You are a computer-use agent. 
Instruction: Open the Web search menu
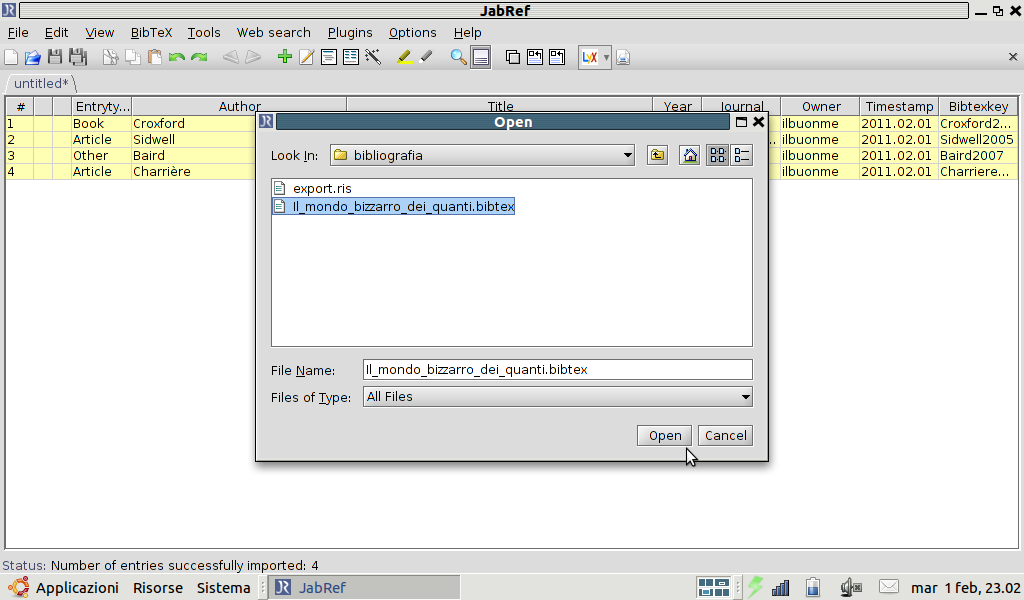tap(274, 33)
